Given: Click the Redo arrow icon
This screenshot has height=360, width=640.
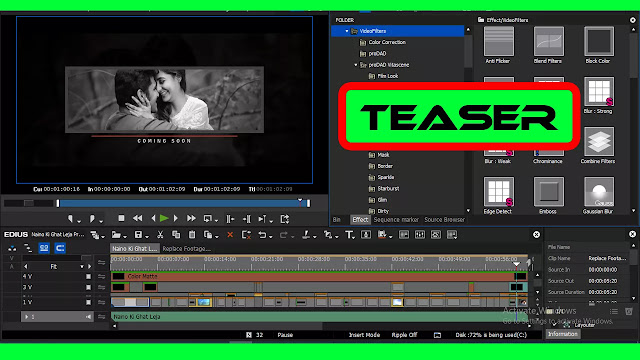Looking at the screenshot, I should click(x=284, y=235).
